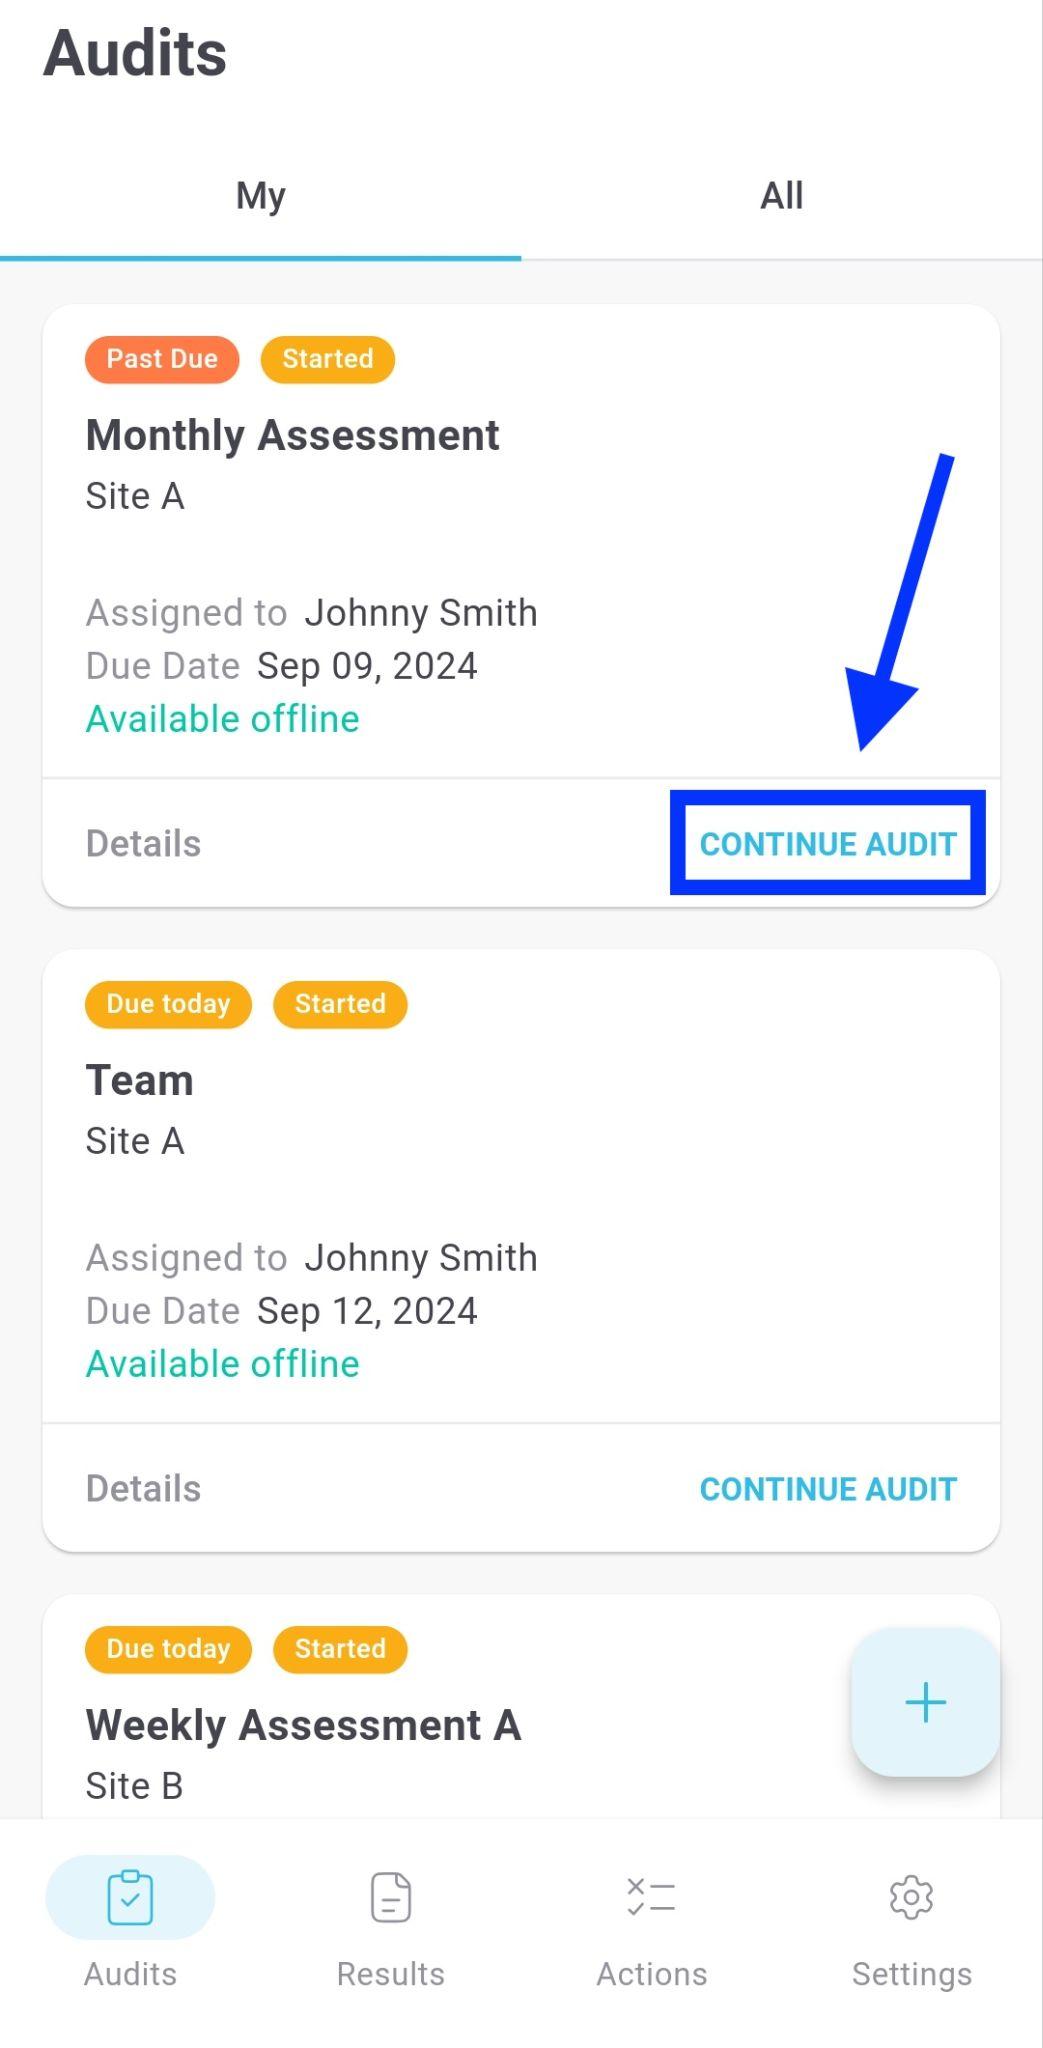
Task: Tap the Past Due badge
Action: (162, 359)
